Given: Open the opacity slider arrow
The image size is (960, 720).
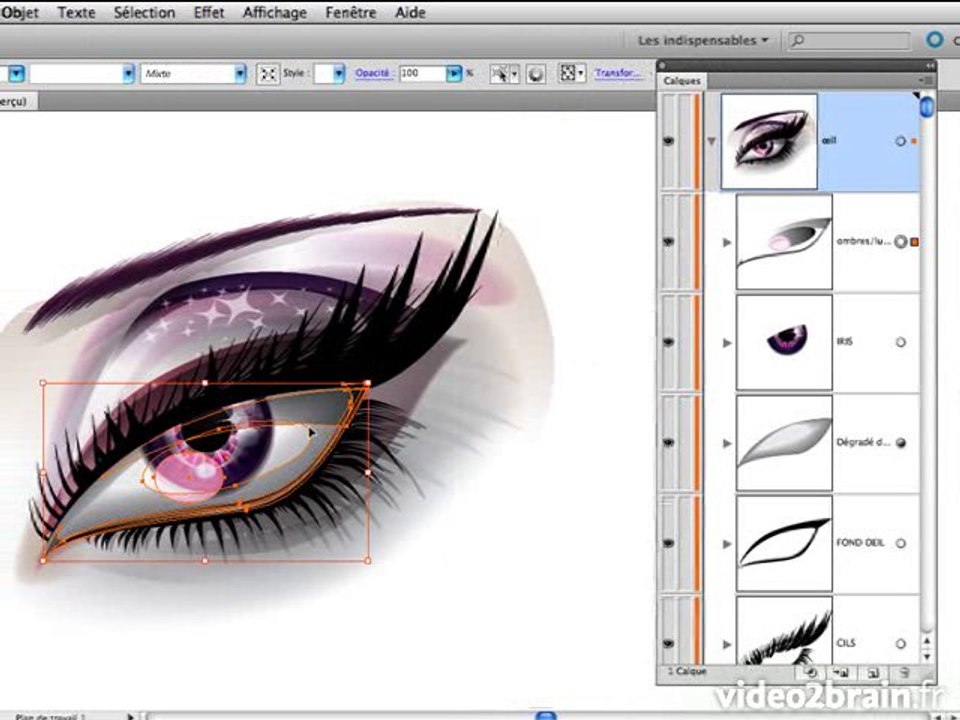Looking at the screenshot, I should (454, 74).
